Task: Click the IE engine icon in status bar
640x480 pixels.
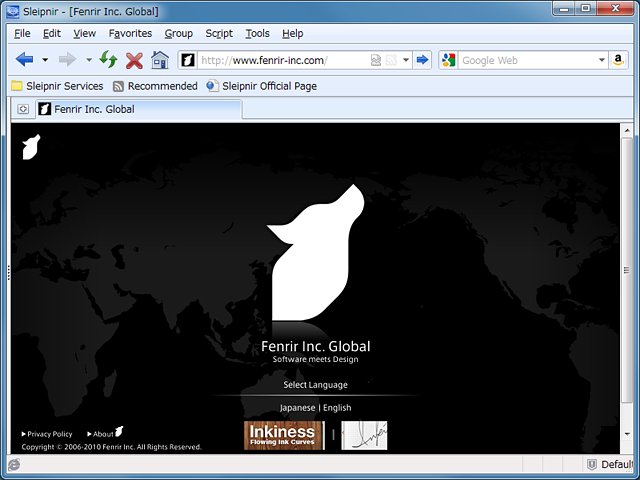Action: pyautogui.click(x=14, y=464)
